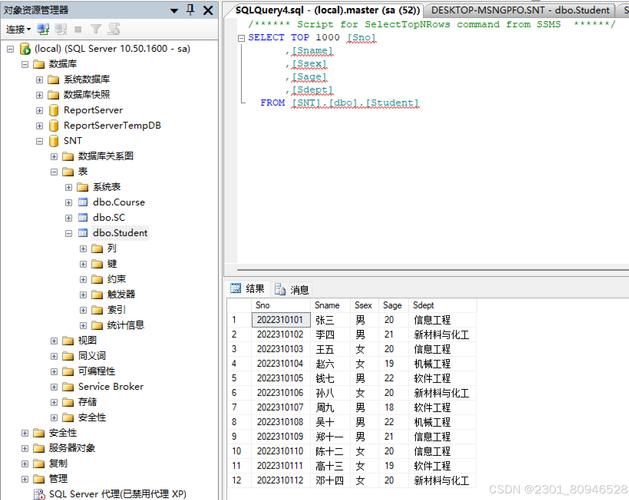Collapse the dbo.Student table node
This screenshot has height=500, width=629.
coord(69,233)
